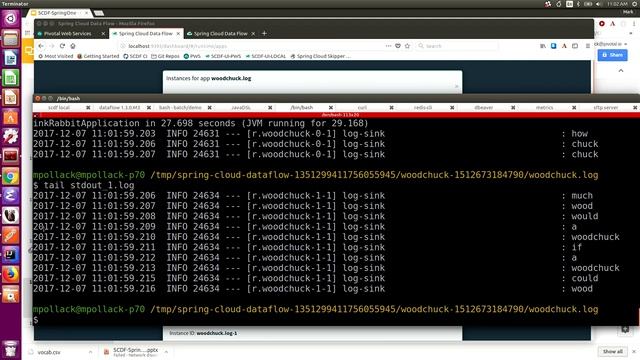Open page actions ellipsis in URL bar
Image resolution: width=640 pixels, height=360 pixels.
(x=388, y=46)
